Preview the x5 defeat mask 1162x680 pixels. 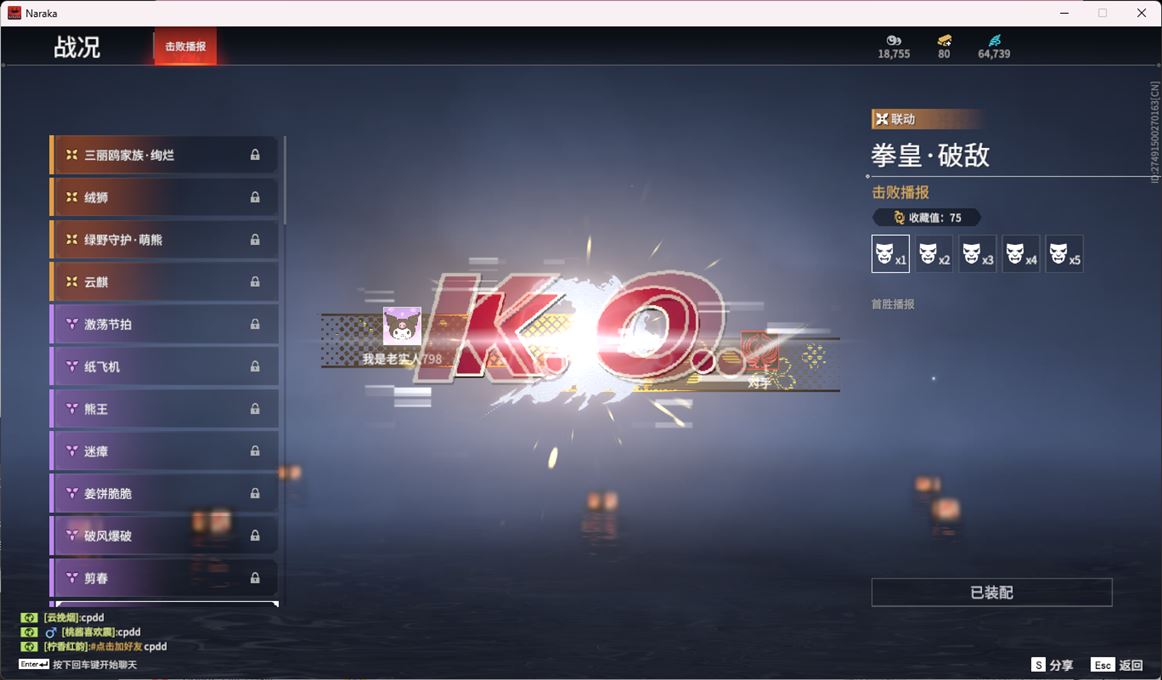pos(1064,254)
